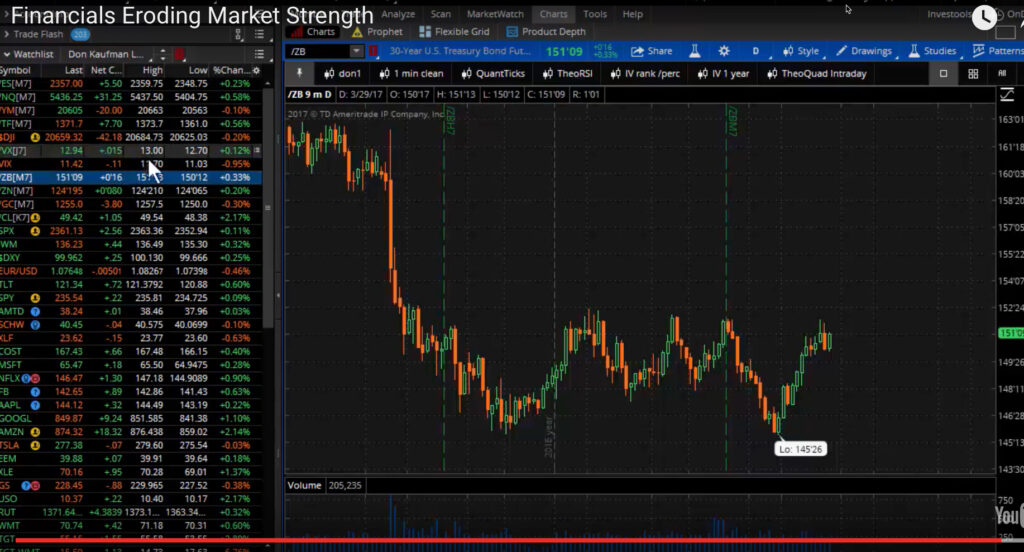The width and height of the screenshot is (1024, 552).
Task: Click the yellow icon beside SPX
Action: click(x=35, y=231)
